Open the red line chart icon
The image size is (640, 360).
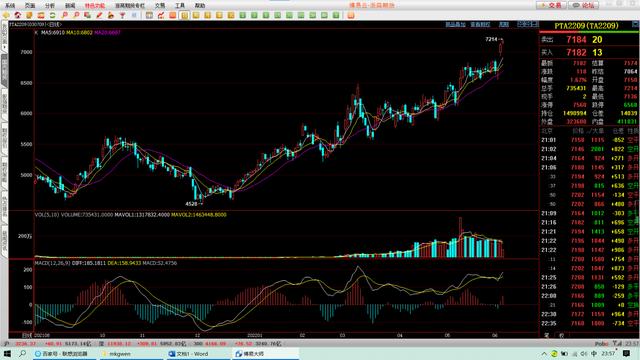pyautogui.click(x=161, y=15)
